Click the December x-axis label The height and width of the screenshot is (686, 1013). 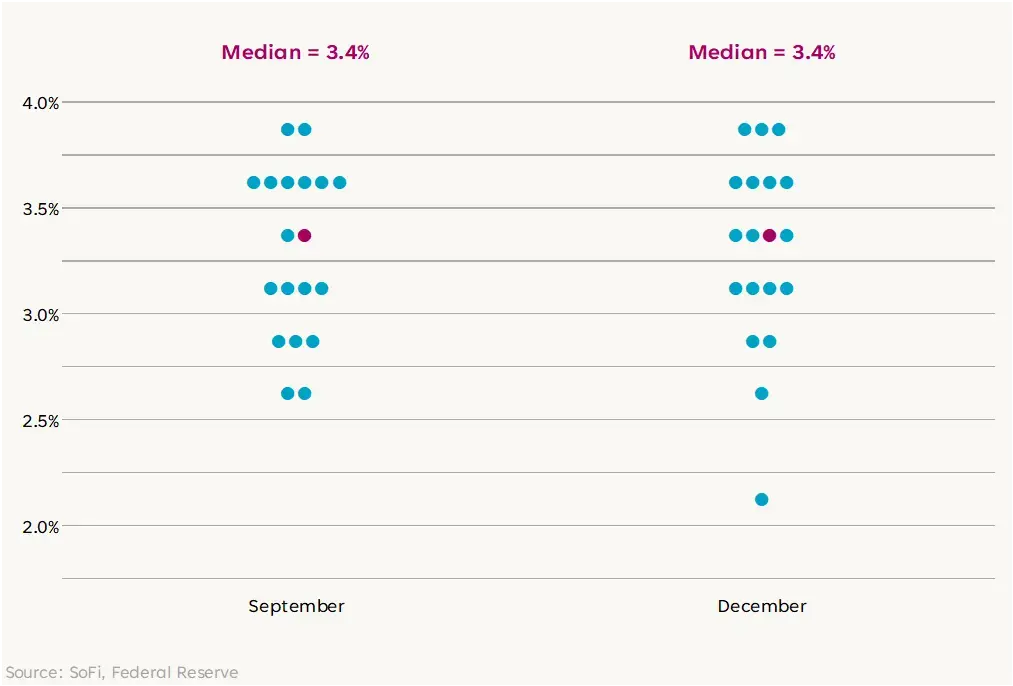point(761,606)
